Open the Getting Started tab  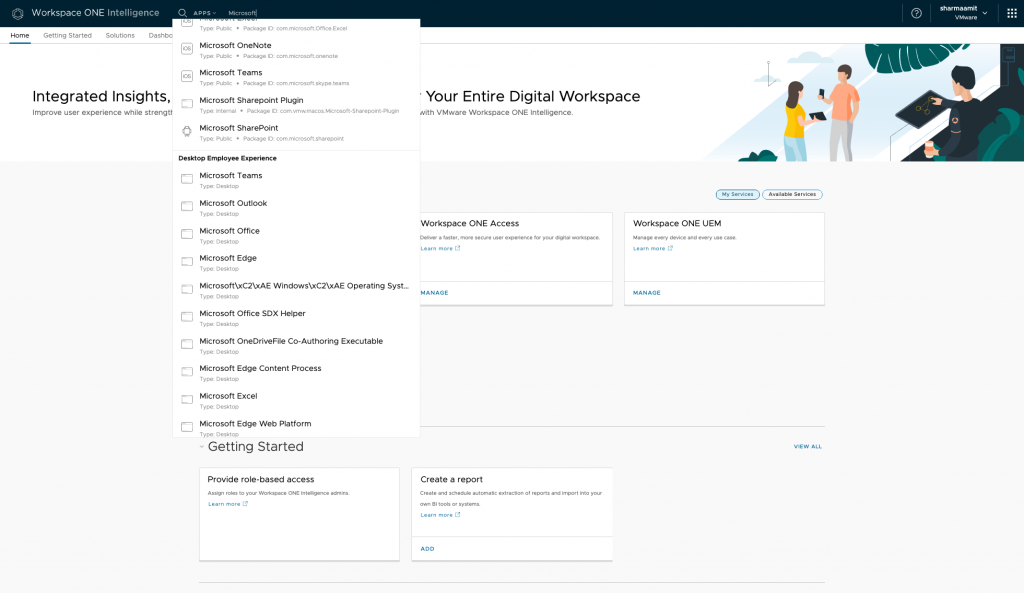point(67,35)
